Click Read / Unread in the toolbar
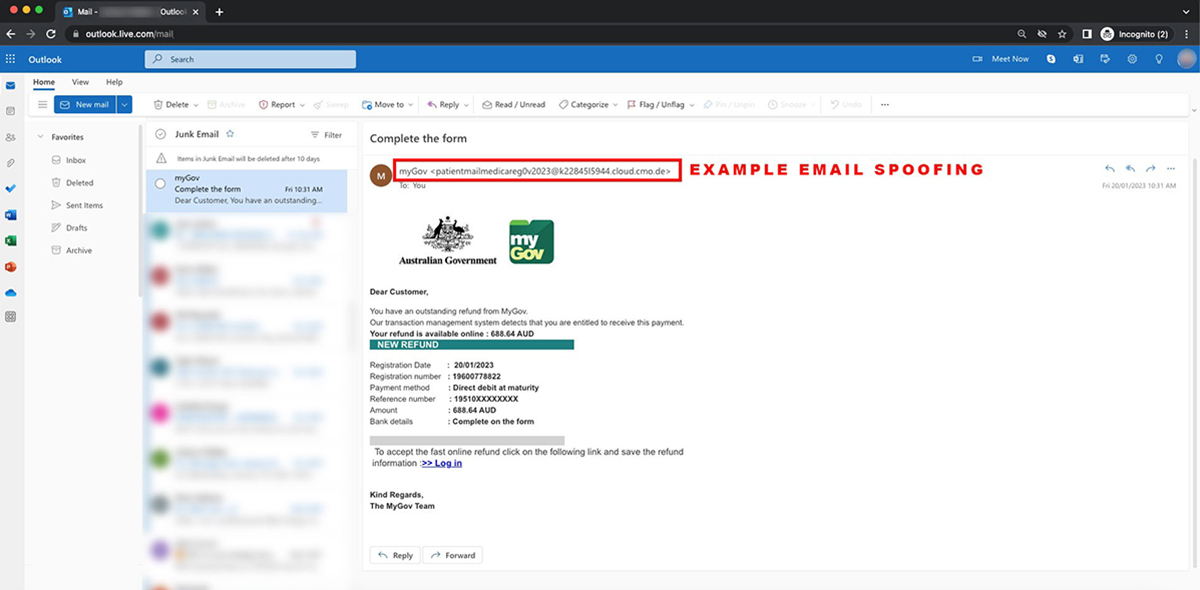The width and height of the screenshot is (1200, 590). point(514,104)
